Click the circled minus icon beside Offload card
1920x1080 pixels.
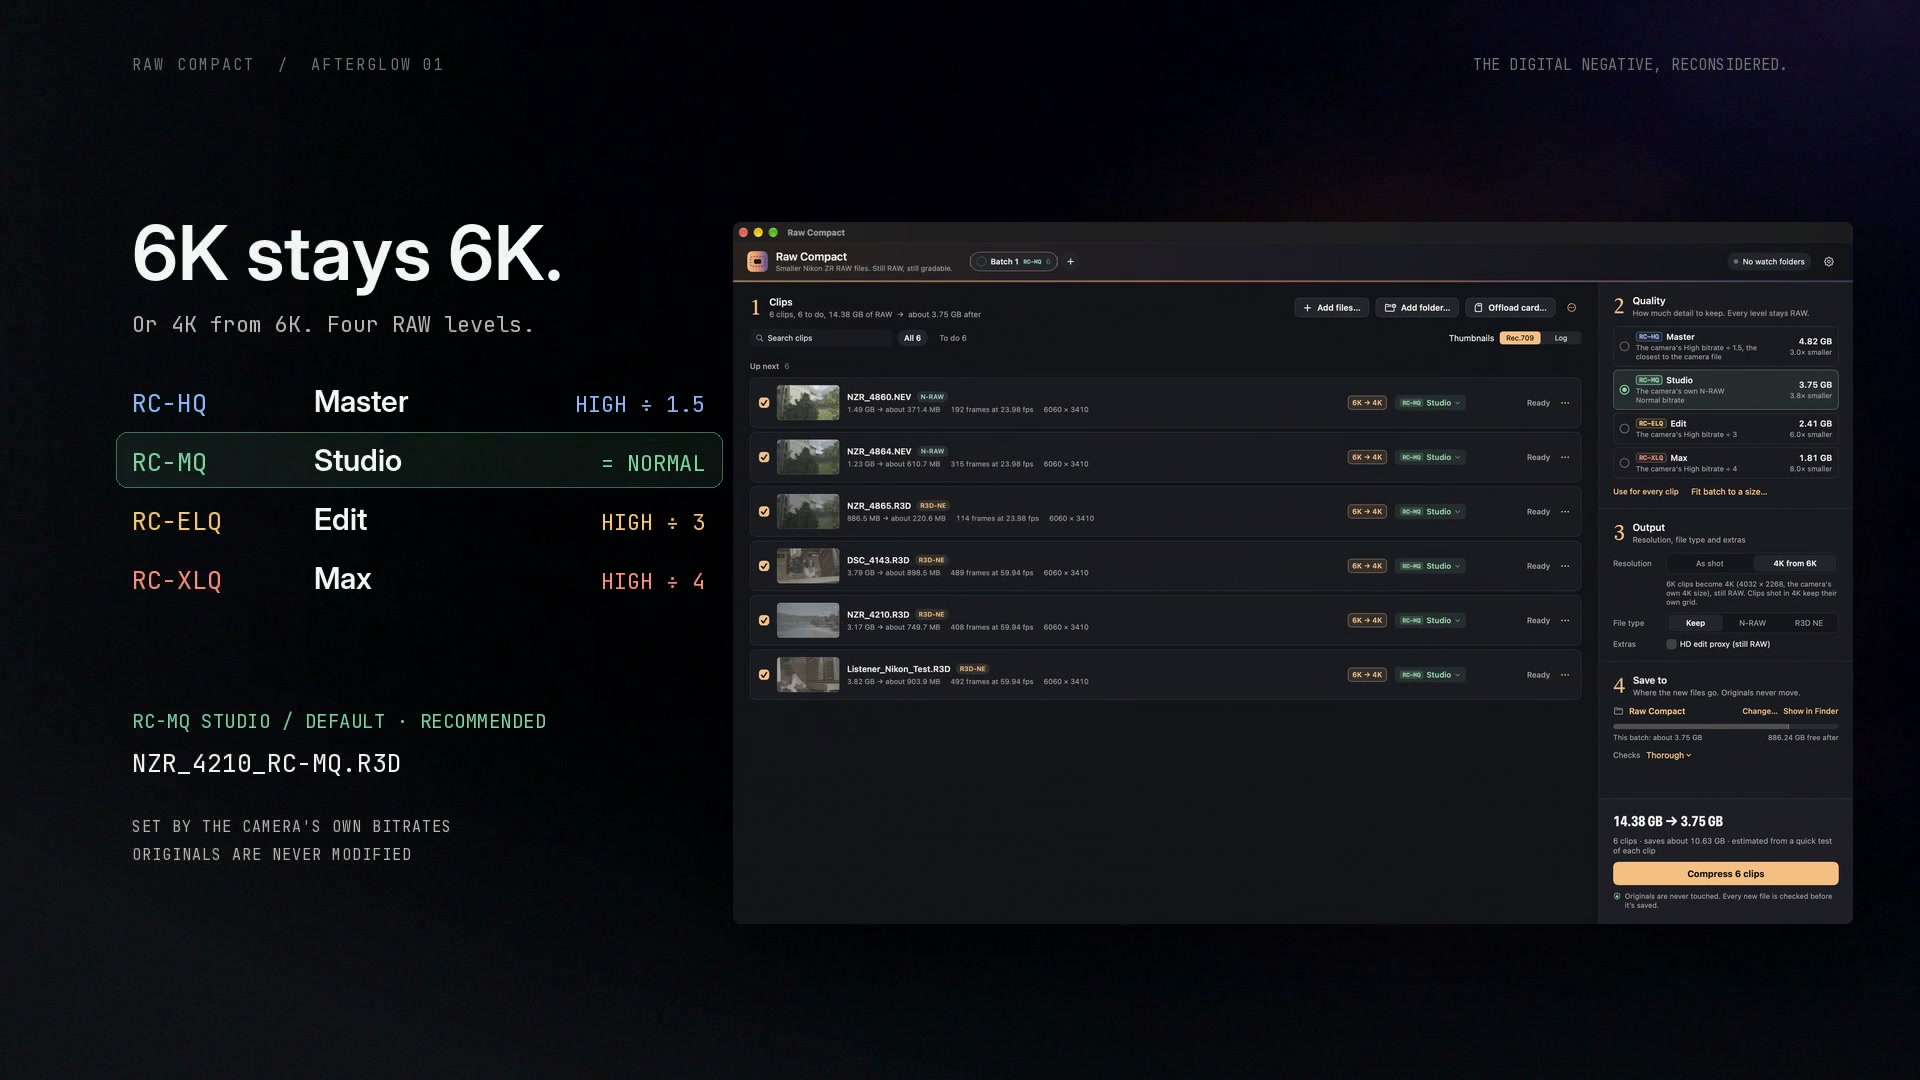[1571, 308]
